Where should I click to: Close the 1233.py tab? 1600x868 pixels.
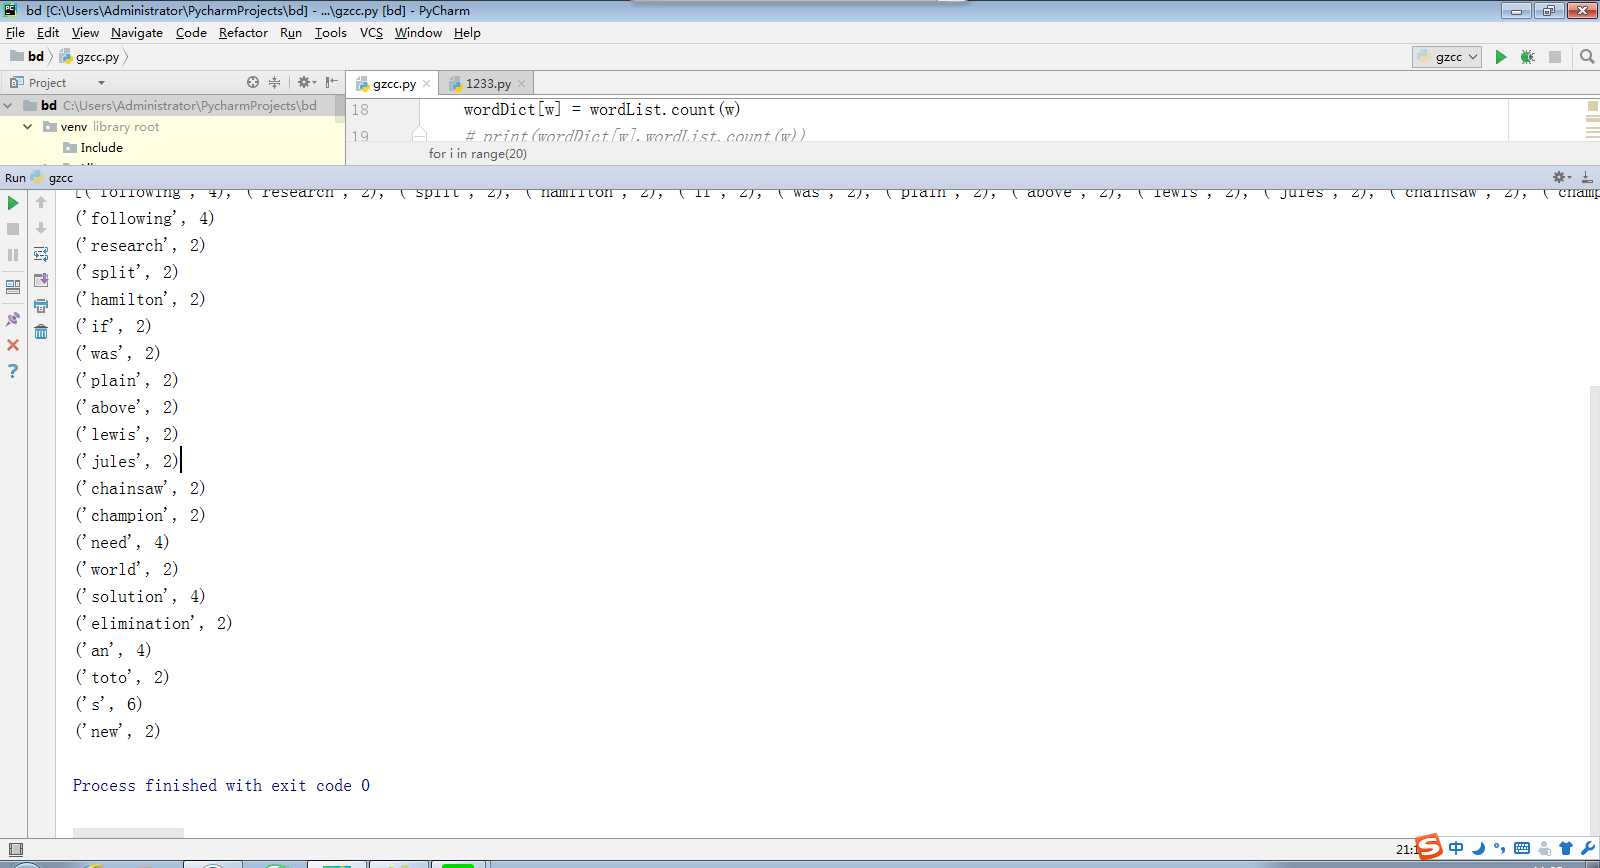tap(521, 84)
